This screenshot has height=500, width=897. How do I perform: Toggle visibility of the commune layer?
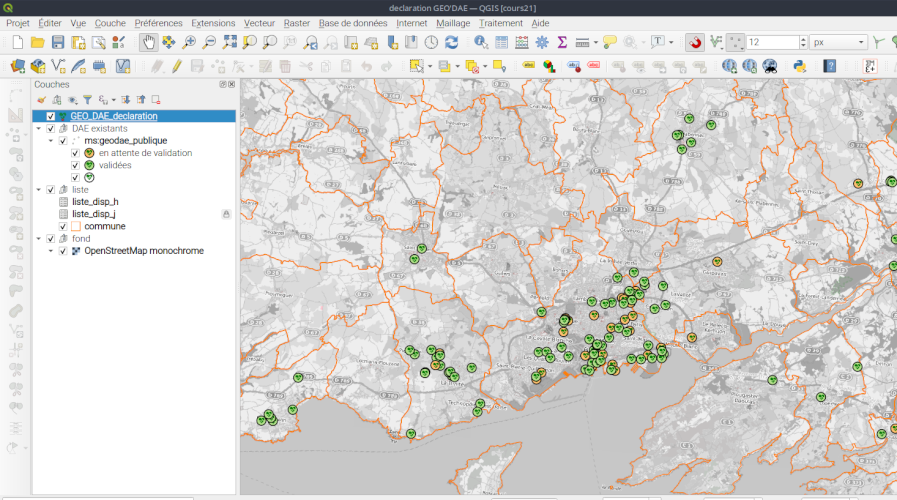63,226
